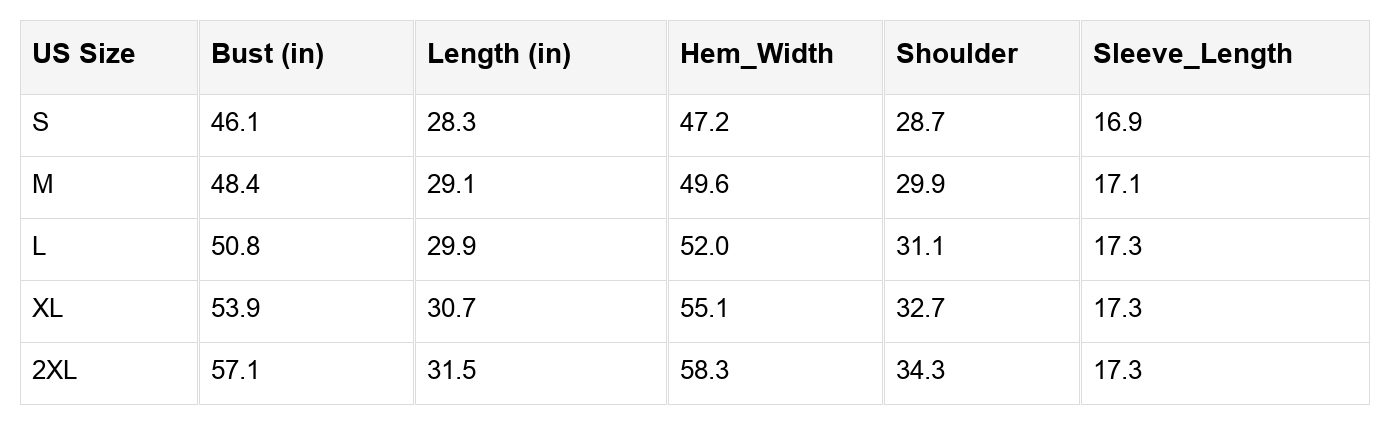Select the Shoulder header cell

click(x=956, y=54)
